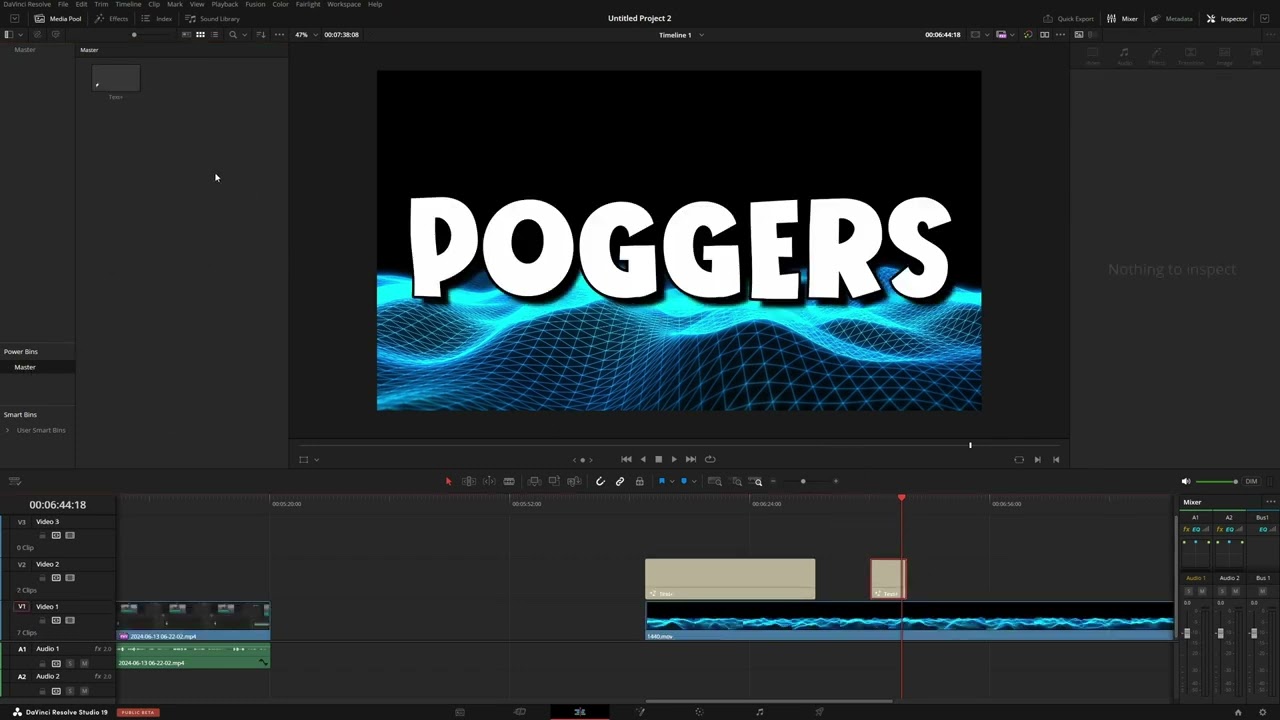
Task: Toggle the chain Linked Selection icon
Action: 620,481
